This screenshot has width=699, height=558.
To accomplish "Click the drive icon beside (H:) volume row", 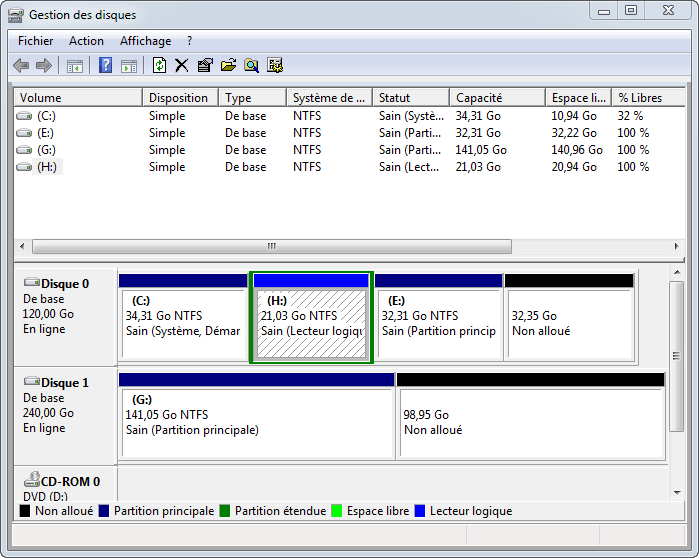I will pyautogui.click(x=24, y=167).
